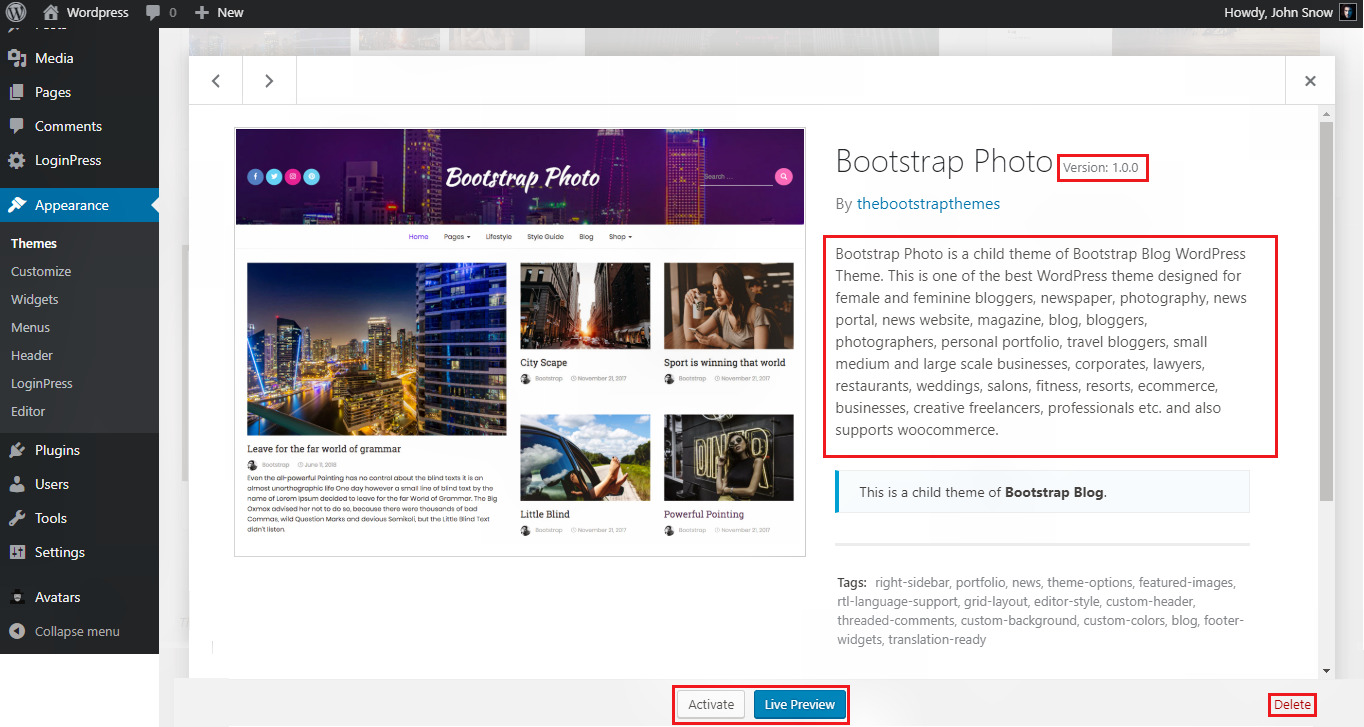This screenshot has height=727, width=1364.
Task: Open Themes submenu item
Action: [x=34, y=243]
